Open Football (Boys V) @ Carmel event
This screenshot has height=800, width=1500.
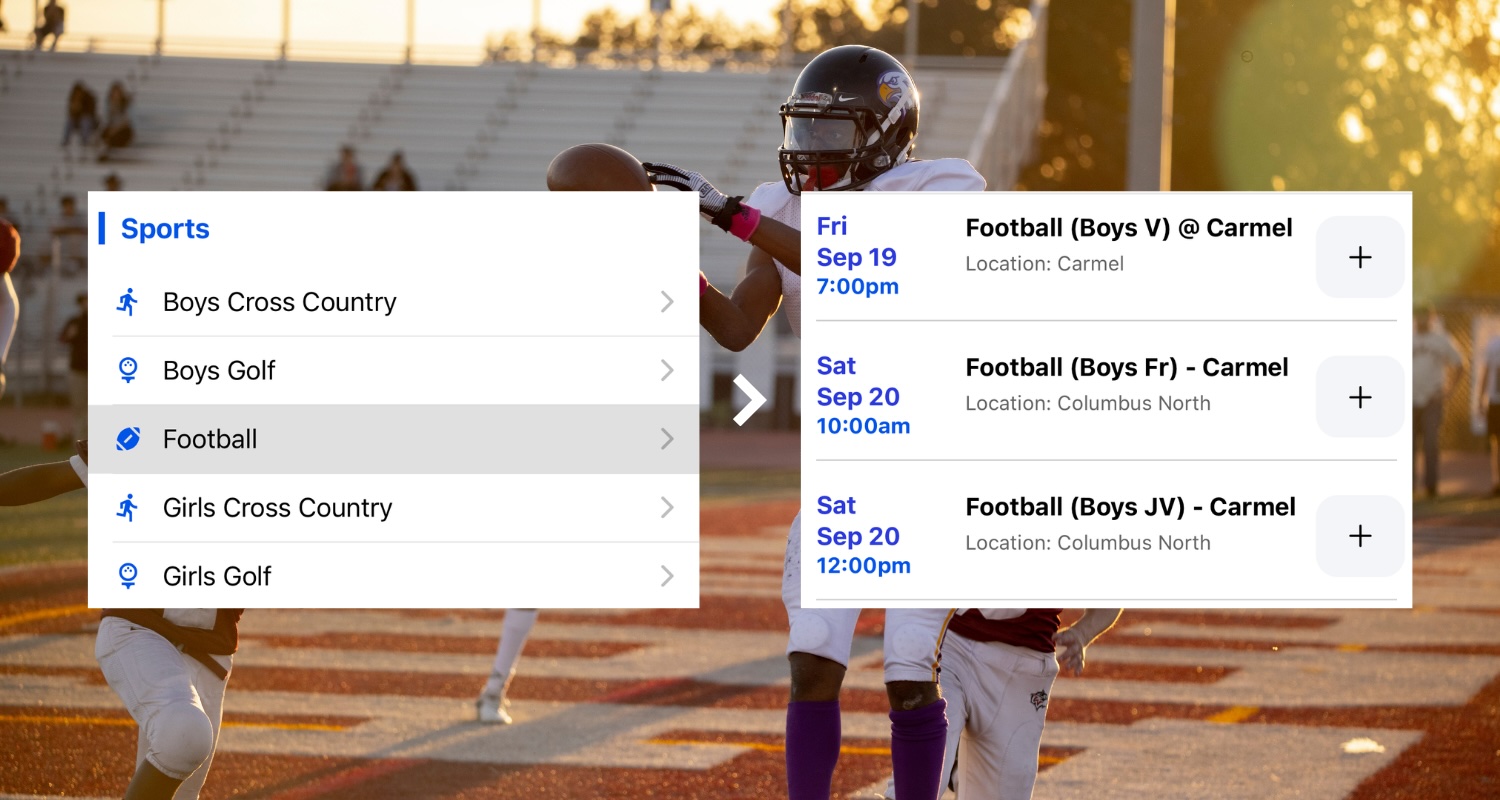pyautogui.click(x=1128, y=229)
